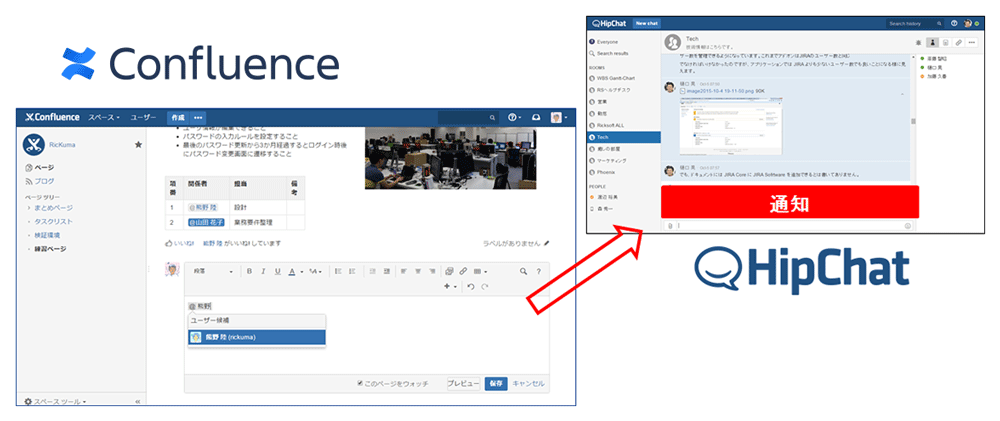Open the more formatting dropdown in editor
Screen dimensions: 1000x421
316,271
